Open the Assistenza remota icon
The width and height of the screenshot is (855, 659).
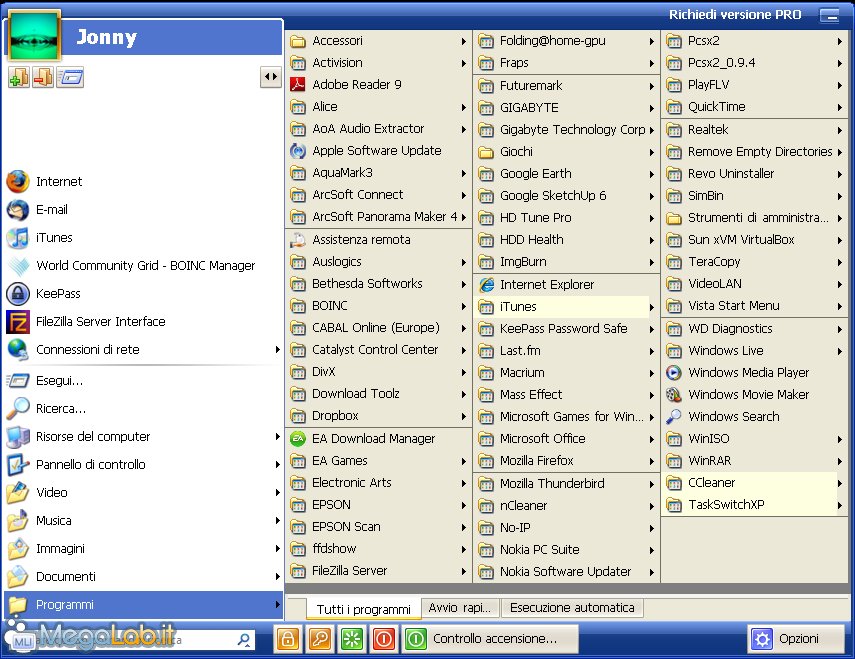(x=298, y=239)
